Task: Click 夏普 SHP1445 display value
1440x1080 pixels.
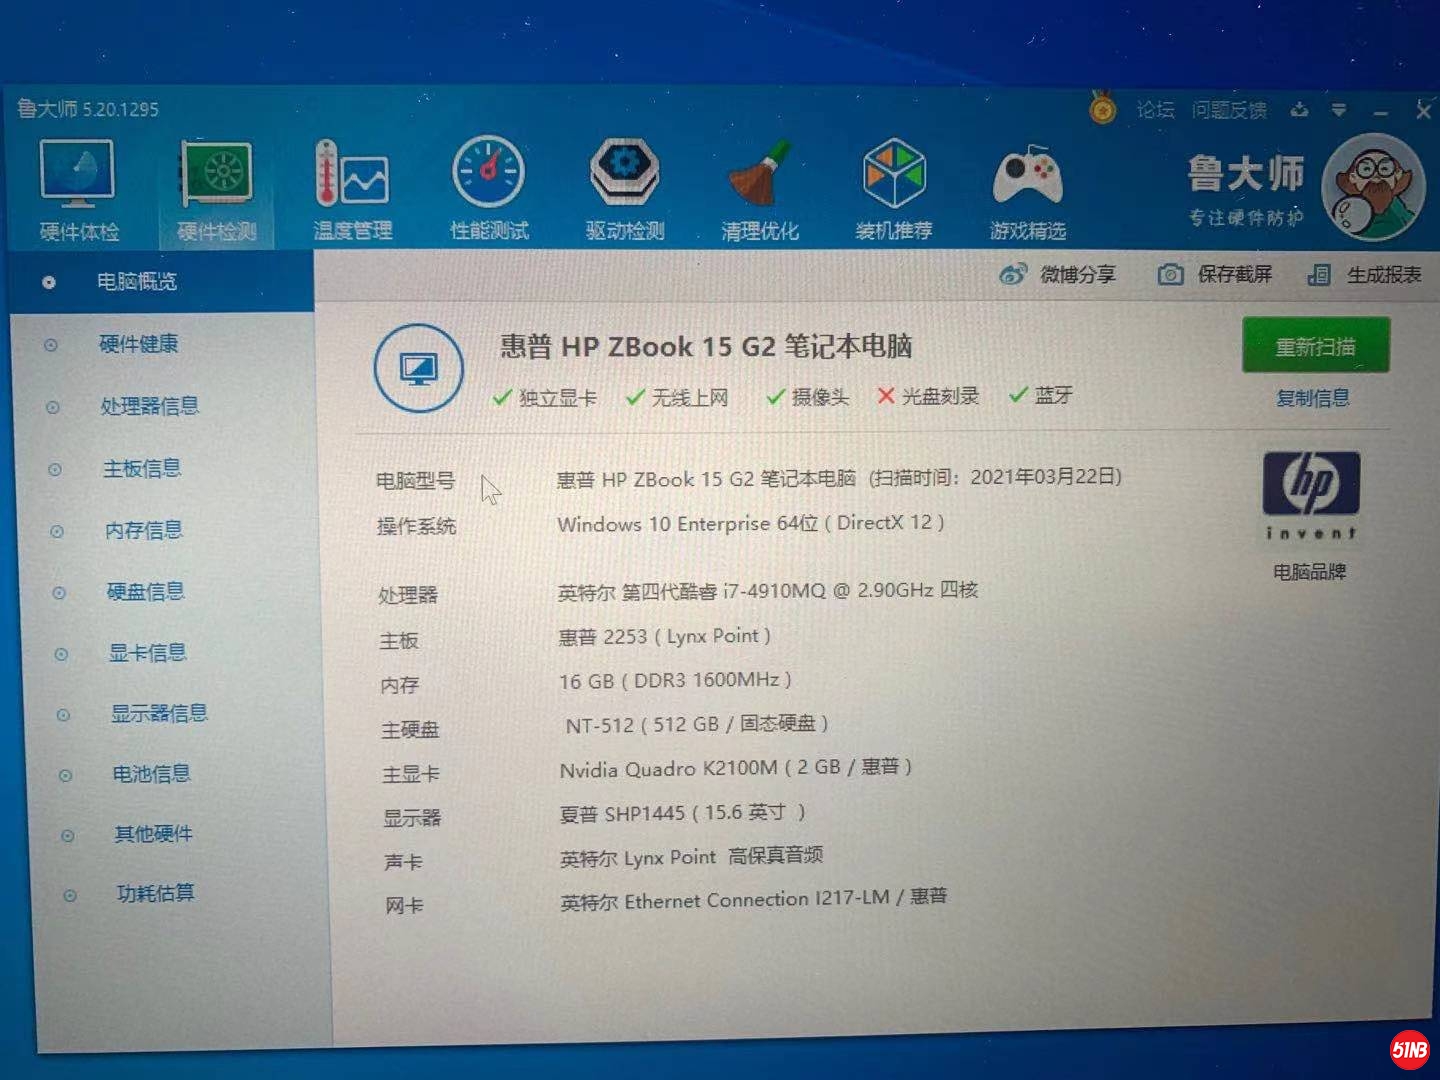Action: [x=682, y=813]
